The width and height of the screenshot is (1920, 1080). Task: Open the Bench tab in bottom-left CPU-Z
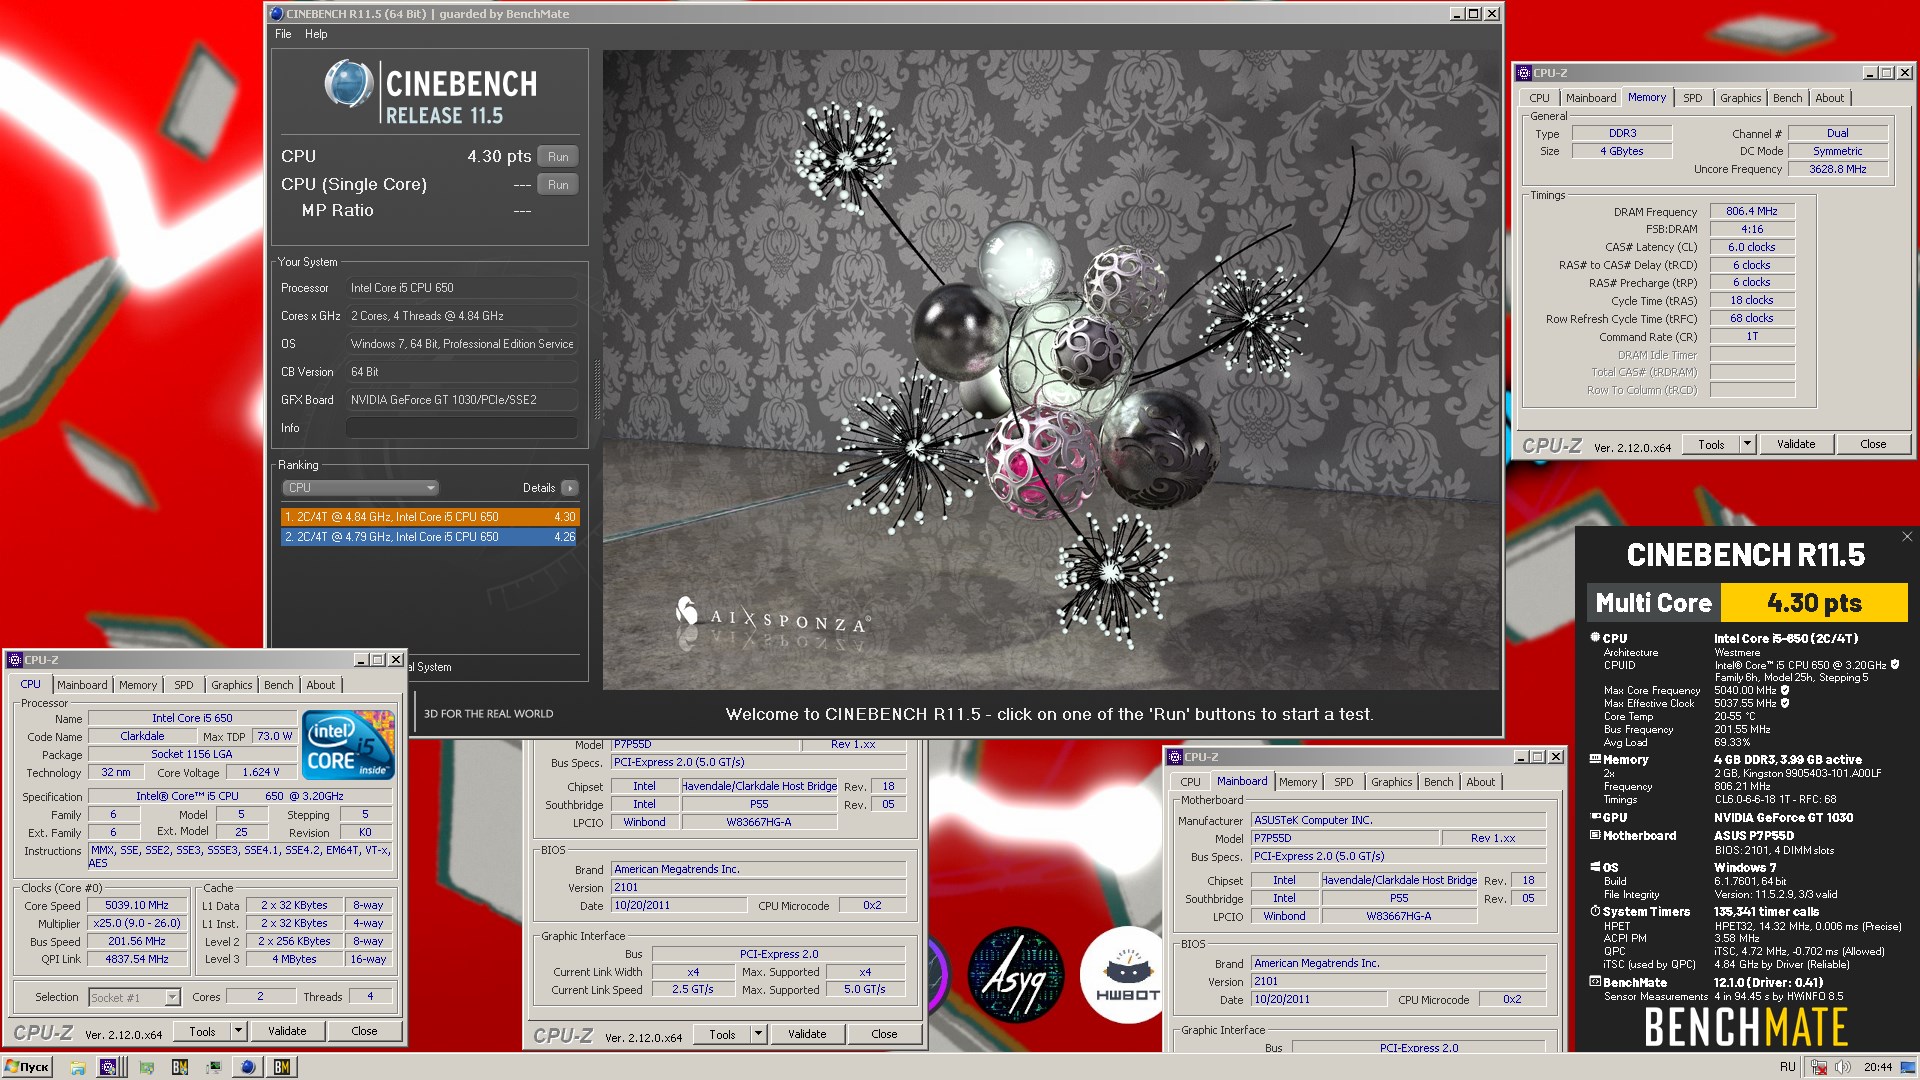(278, 685)
